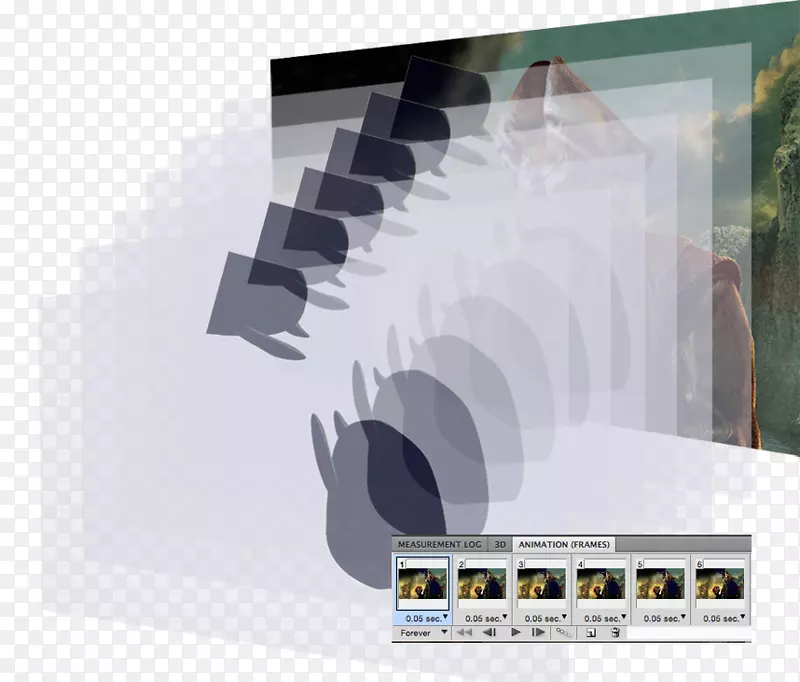
Task: Duplicate the selected frame
Action: coord(591,633)
